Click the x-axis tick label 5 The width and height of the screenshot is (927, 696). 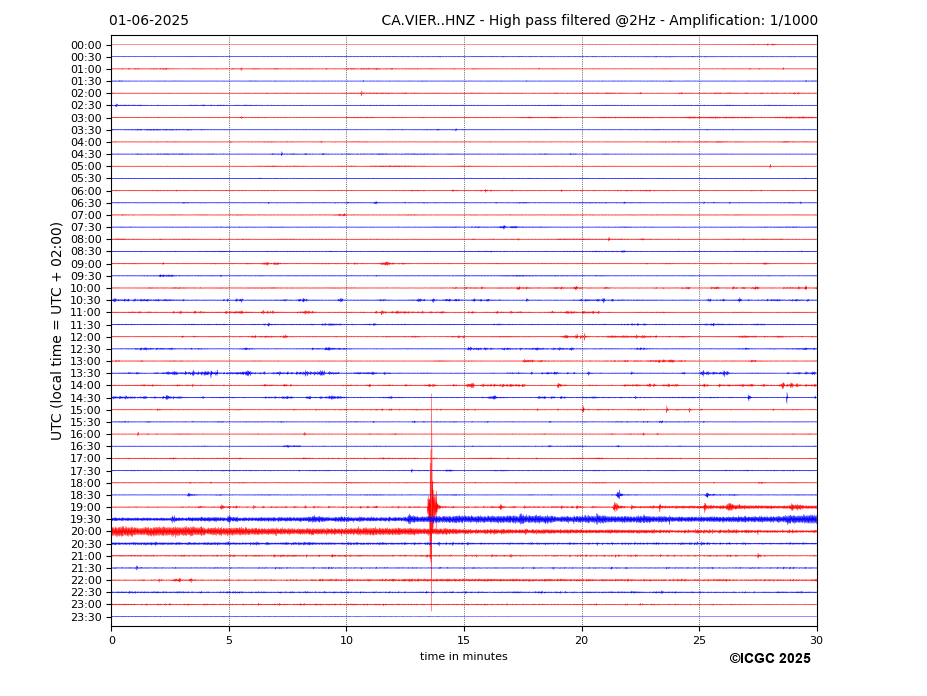pyautogui.click(x=229, y=640)
